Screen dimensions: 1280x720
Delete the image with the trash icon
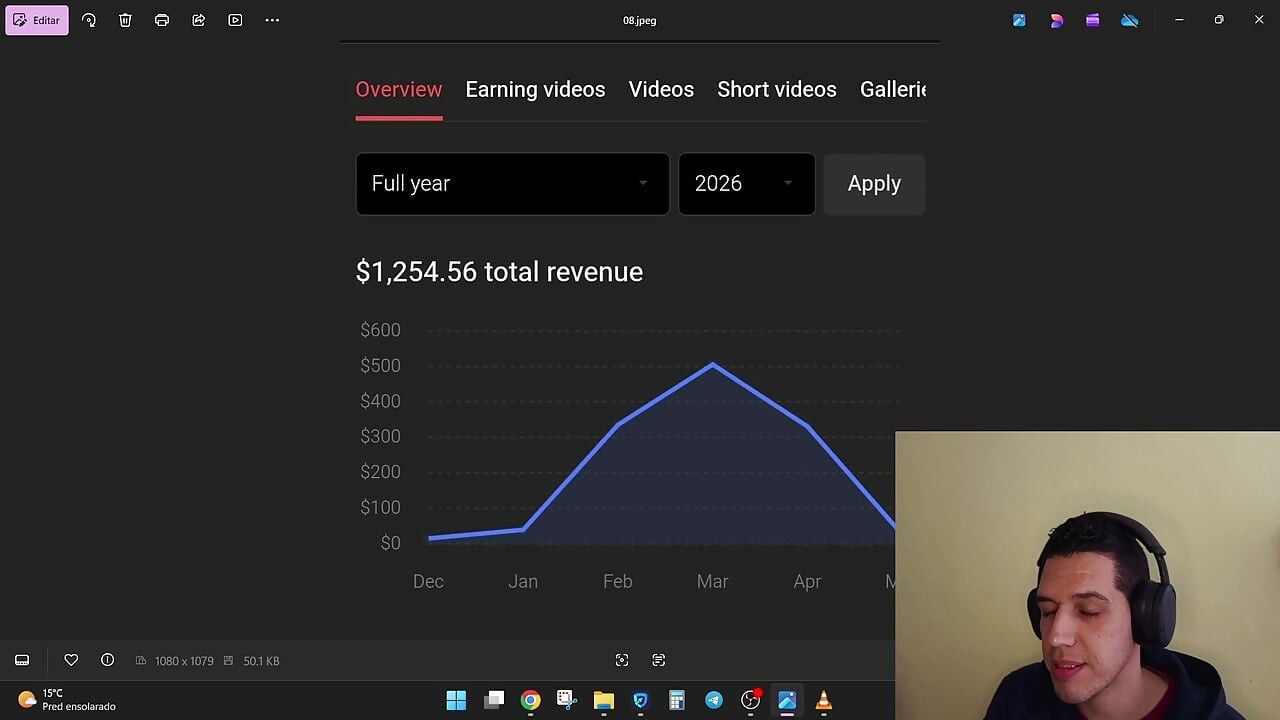(125, 20)
